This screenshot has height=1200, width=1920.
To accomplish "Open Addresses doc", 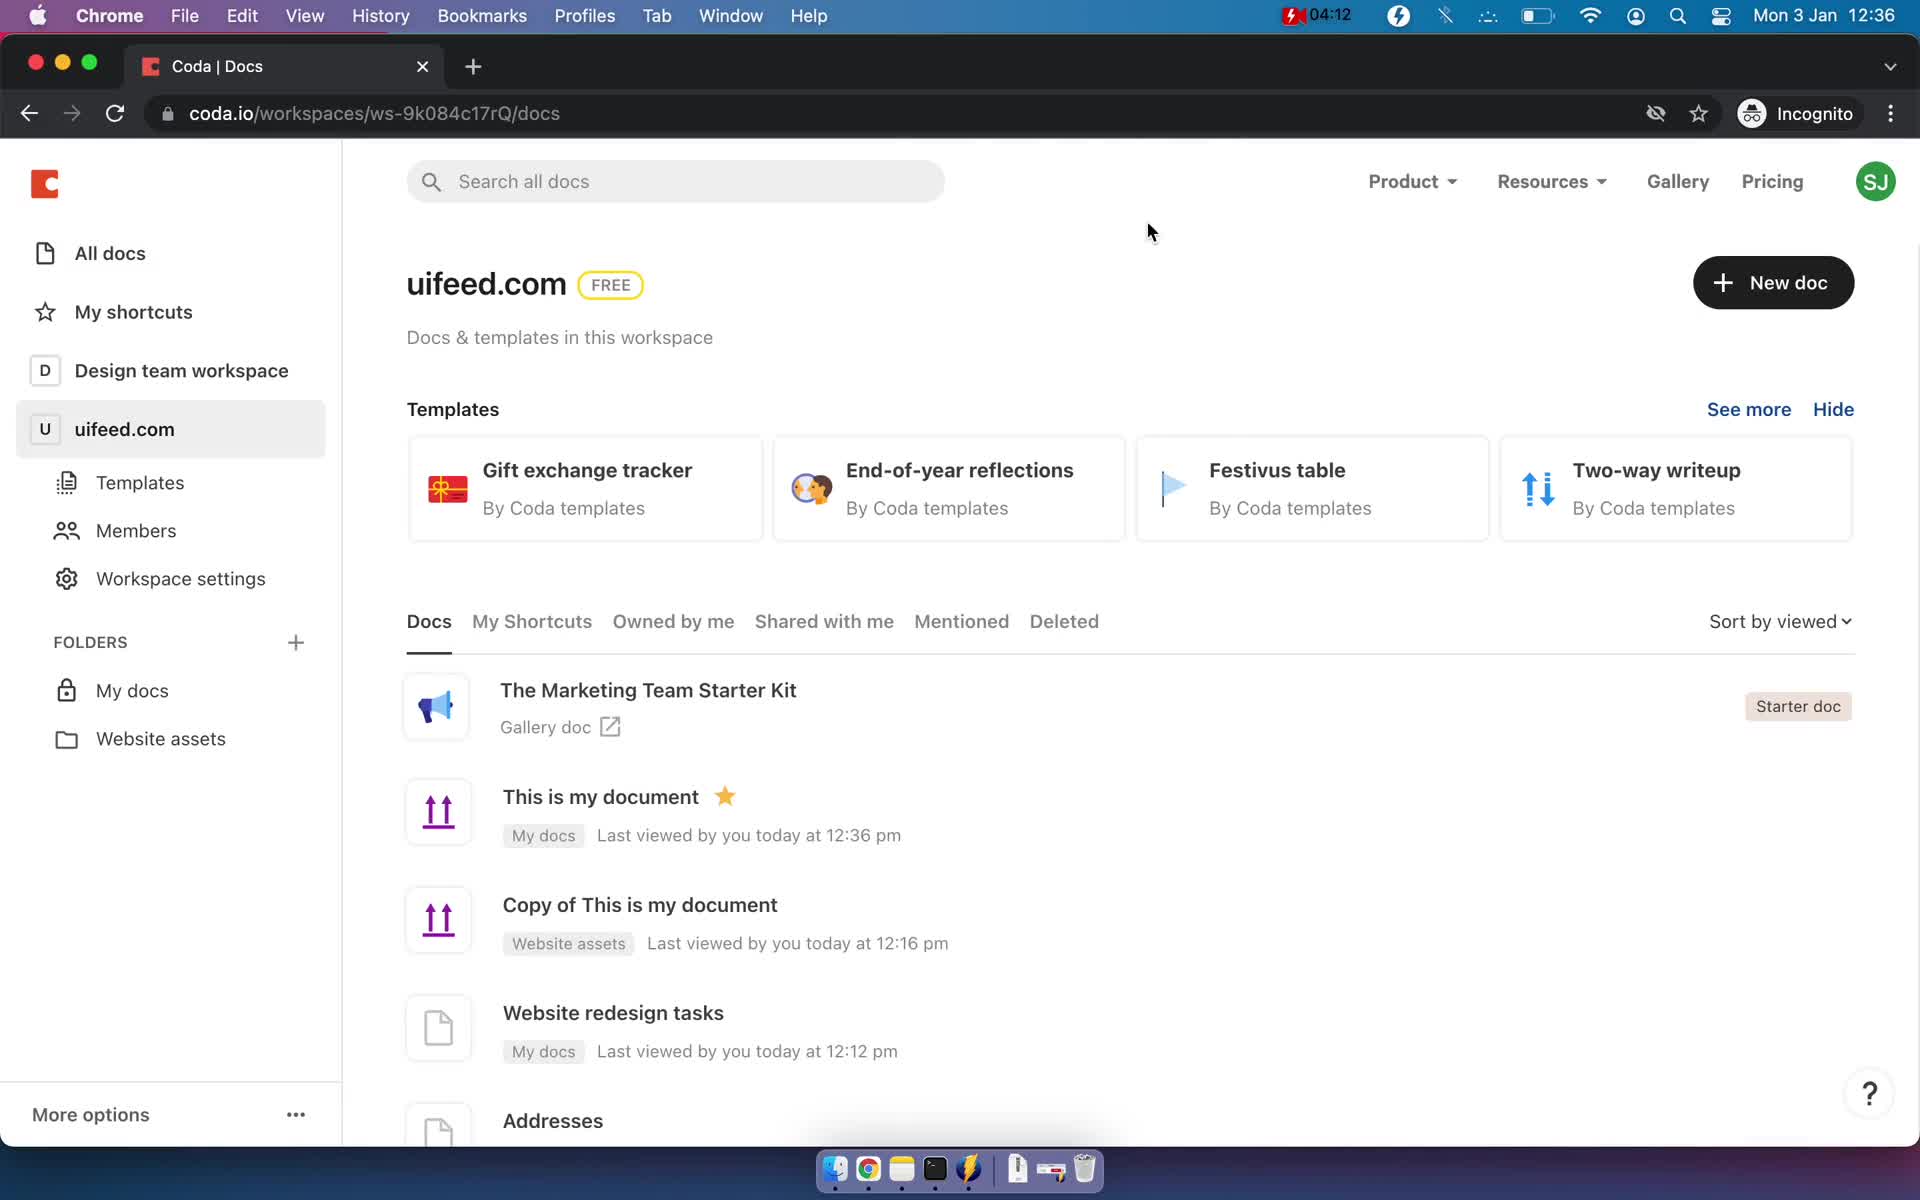I will 553,1121.
